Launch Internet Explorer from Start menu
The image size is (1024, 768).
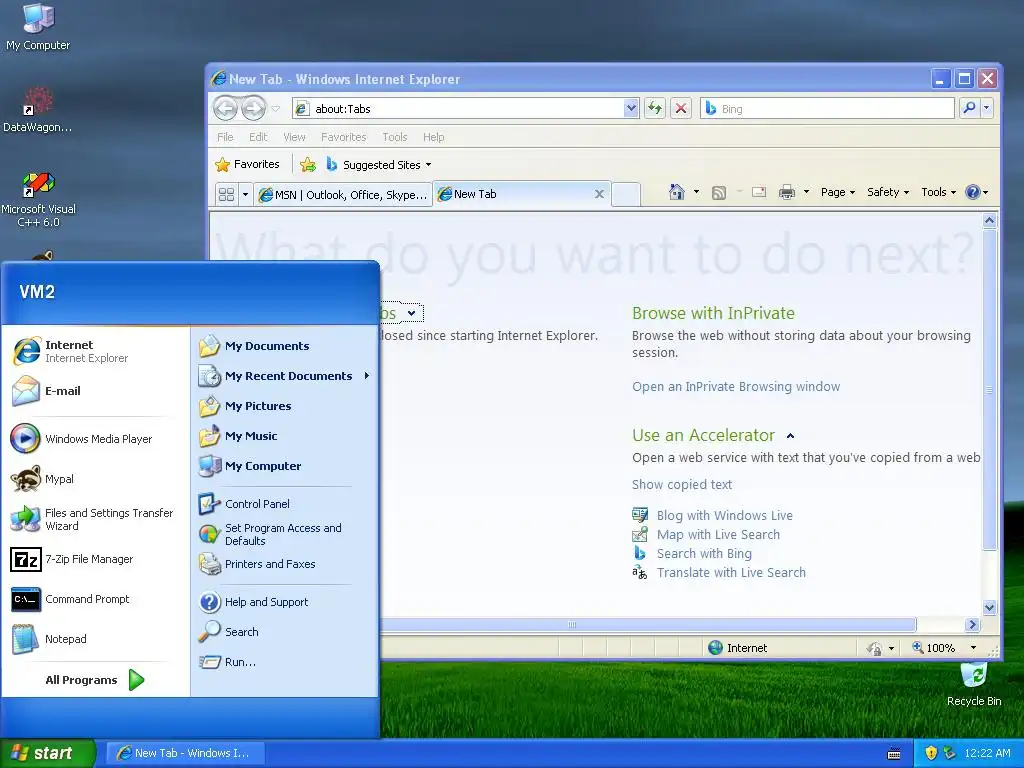click(x=95, y=351)
